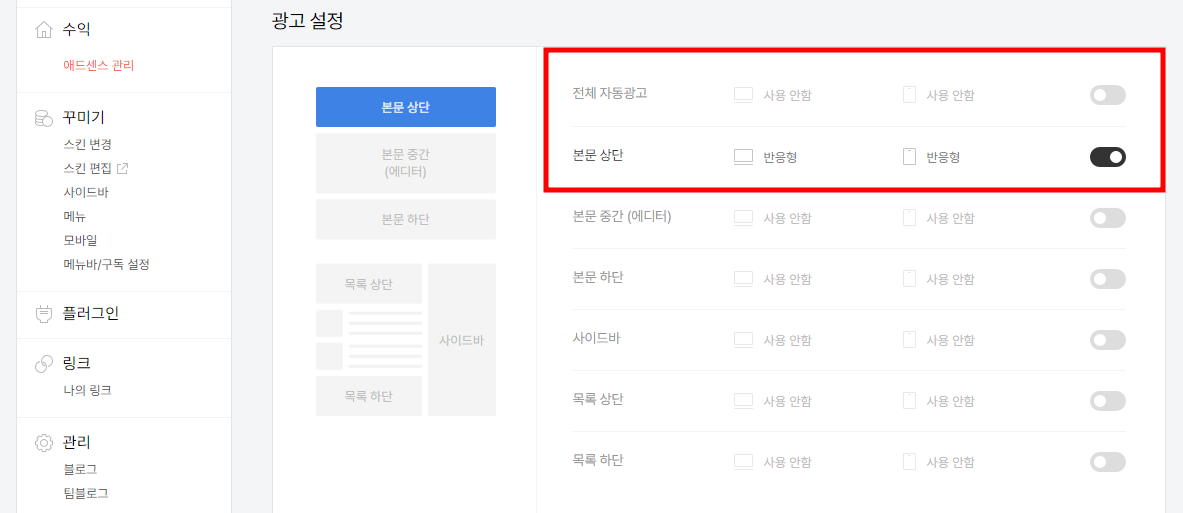
Task: Click desktop 사용 안함 in 목록 상단 row
Action: 787,402
